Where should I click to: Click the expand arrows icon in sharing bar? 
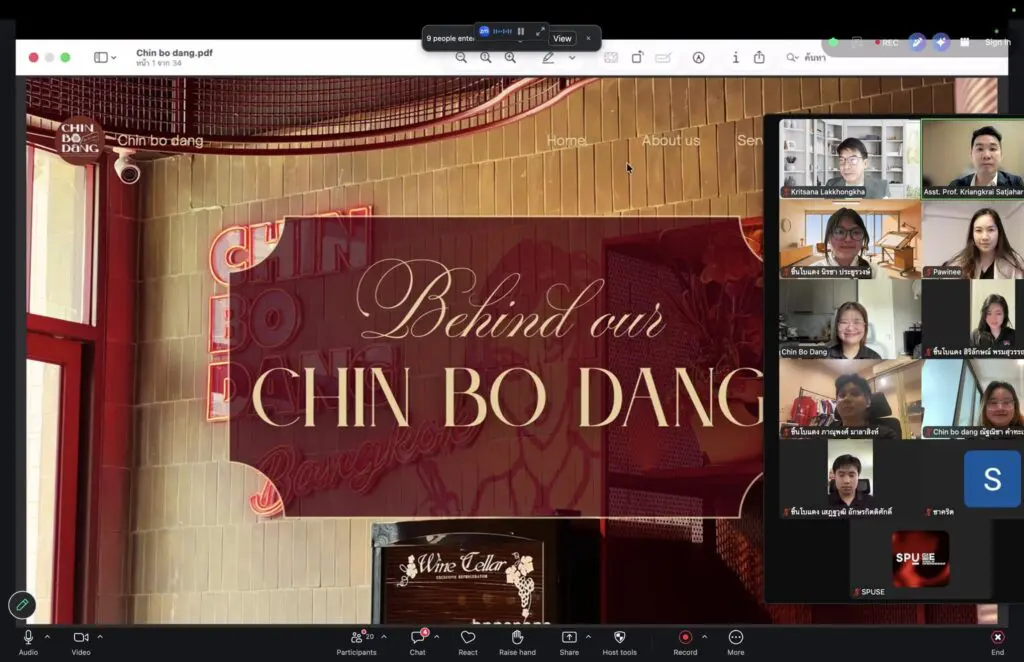(540, 31)
